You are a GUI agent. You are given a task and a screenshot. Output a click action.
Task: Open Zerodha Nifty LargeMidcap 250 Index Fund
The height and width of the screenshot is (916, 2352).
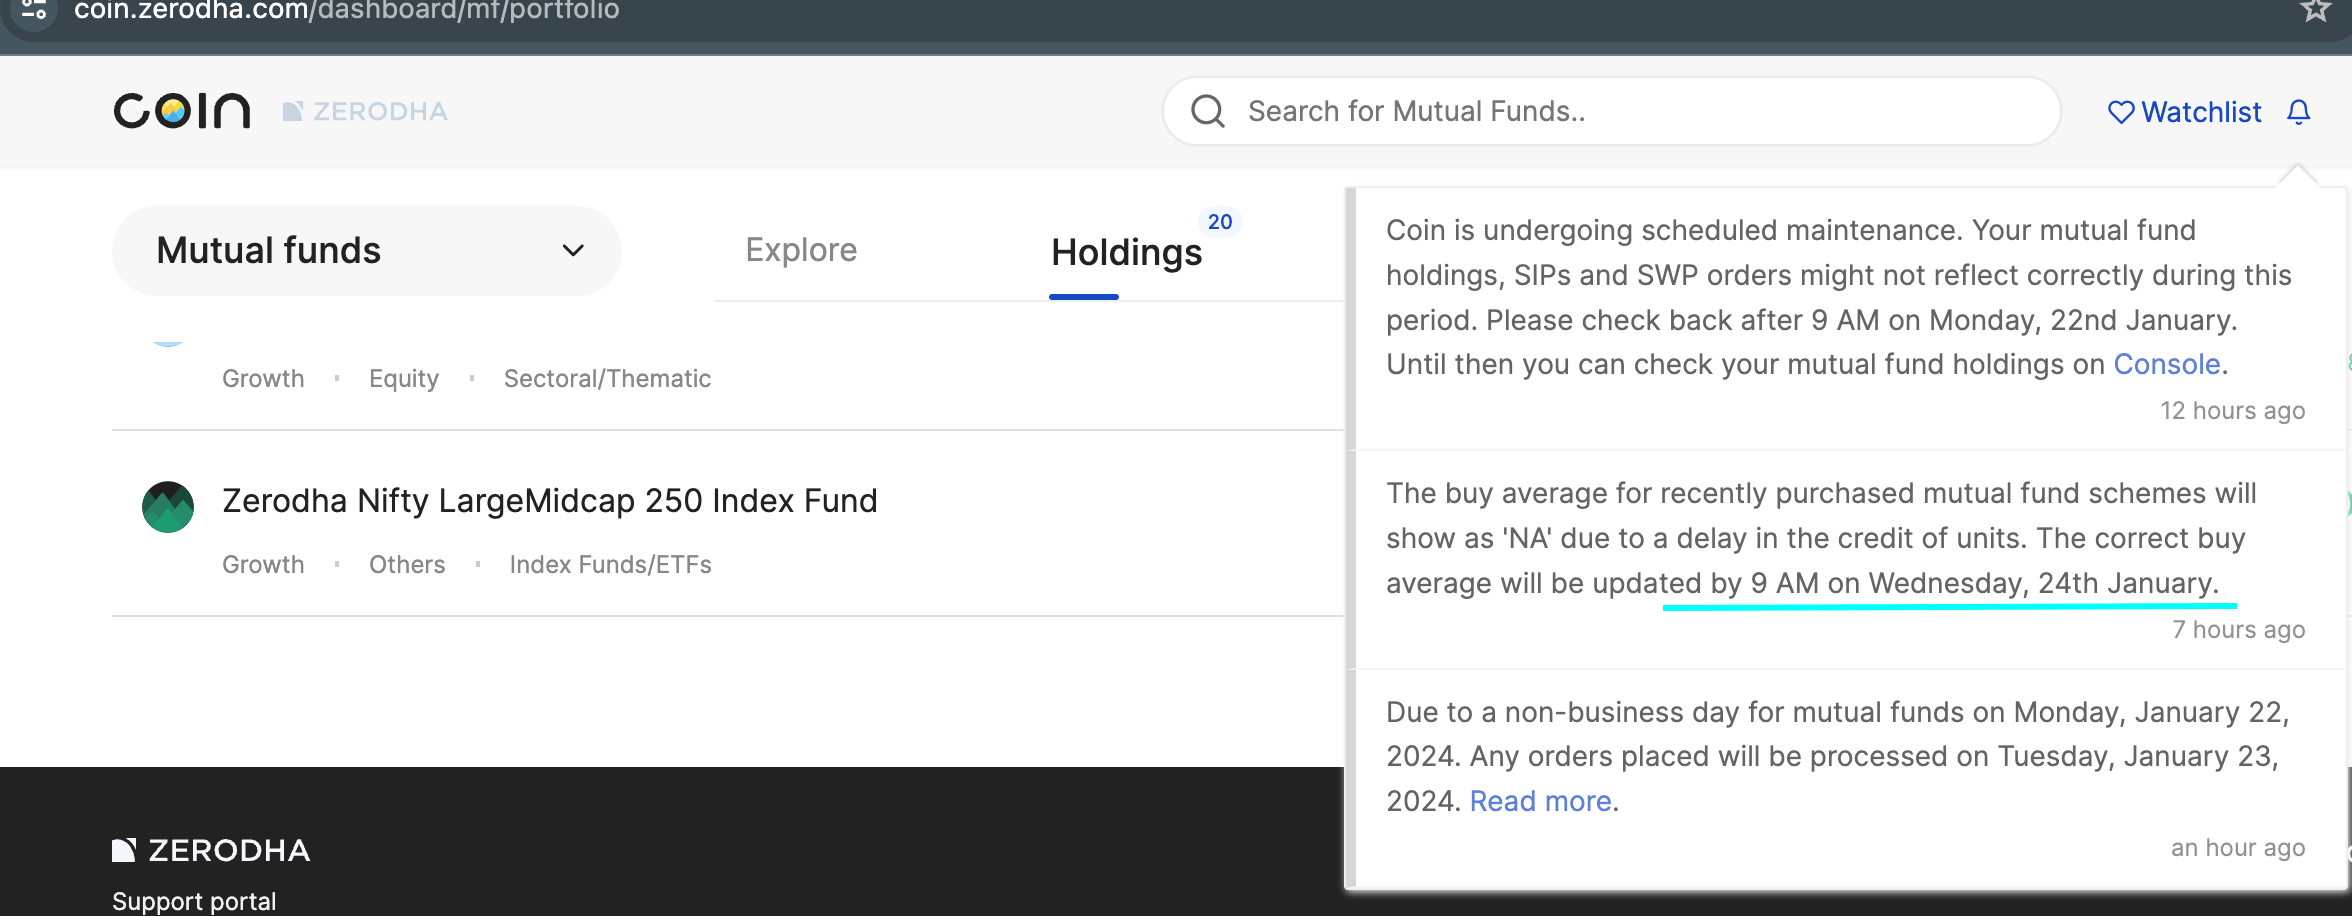click(549, 500)
